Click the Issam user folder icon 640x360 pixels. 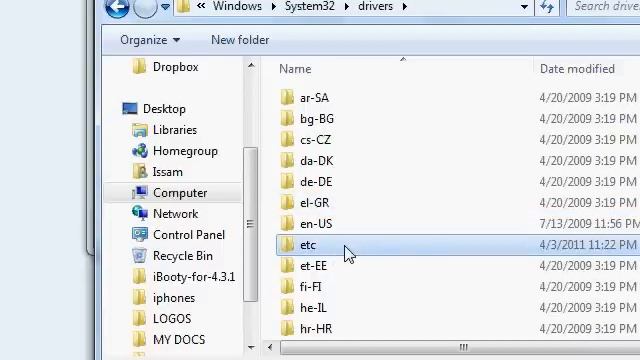click(140, 172)
